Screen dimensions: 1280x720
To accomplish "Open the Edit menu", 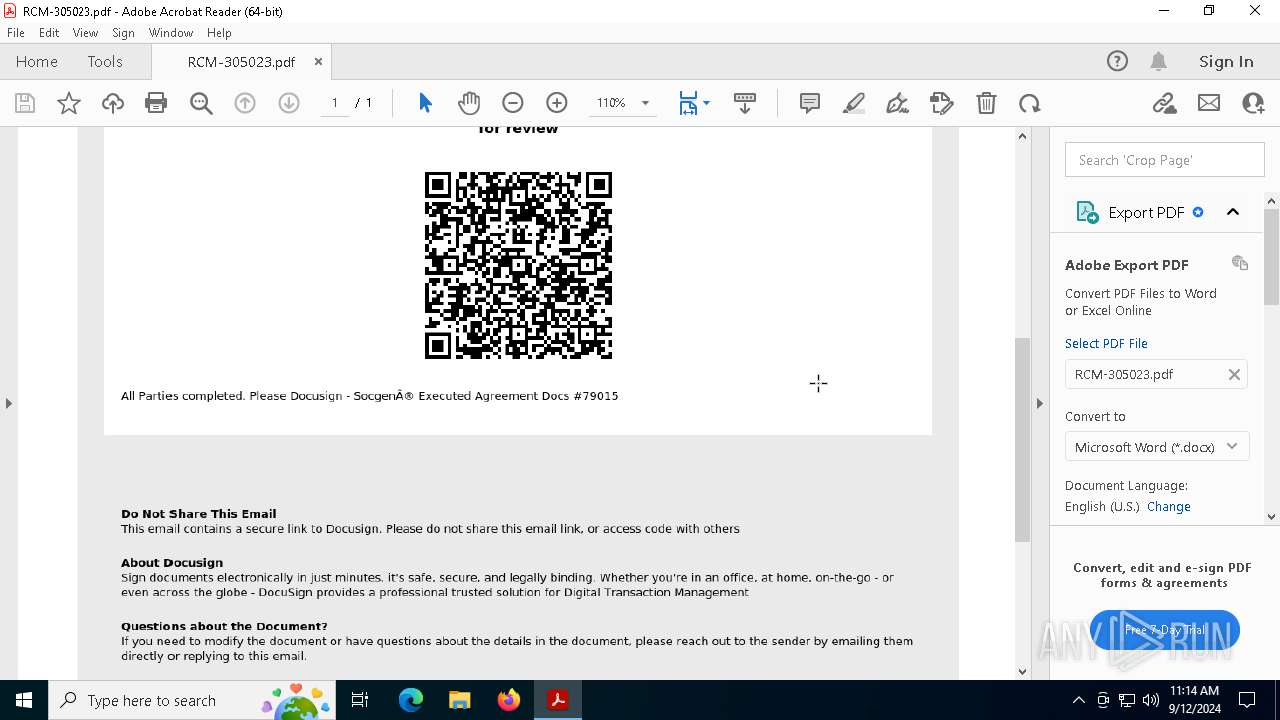I will point(49,33).
